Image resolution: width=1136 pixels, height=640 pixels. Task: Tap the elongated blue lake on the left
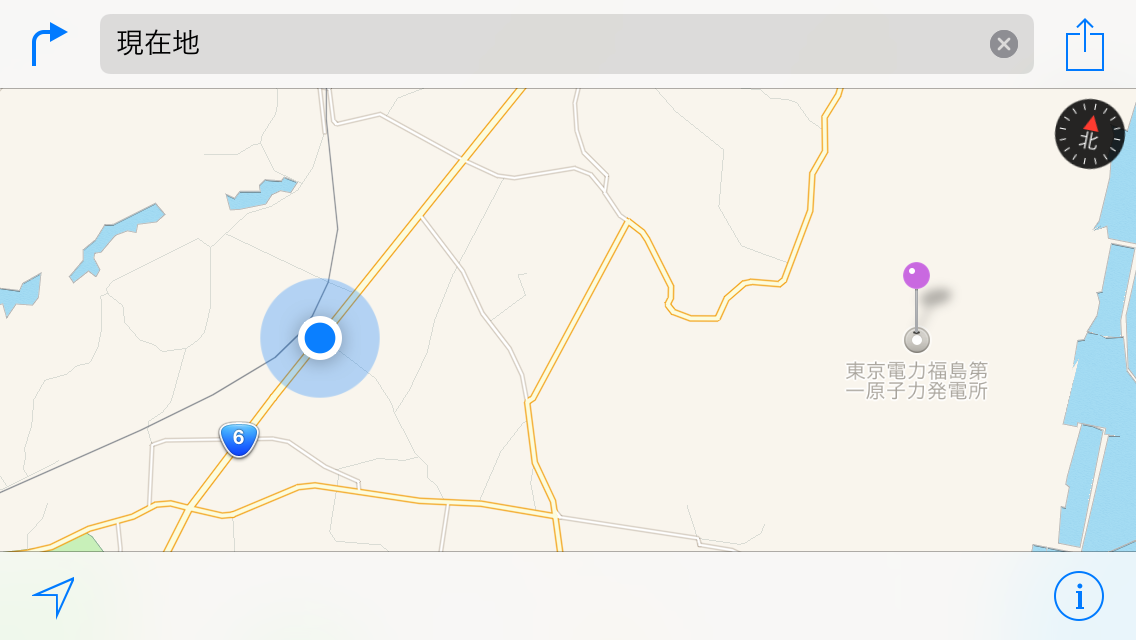(116, 242)
